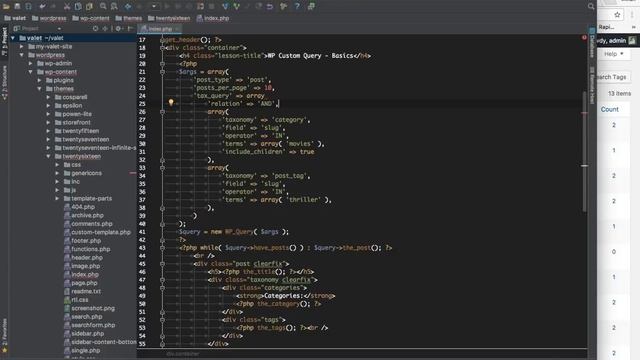Toggle code fold marker on line 18
The image size is (640, 360).
(162, 48)
